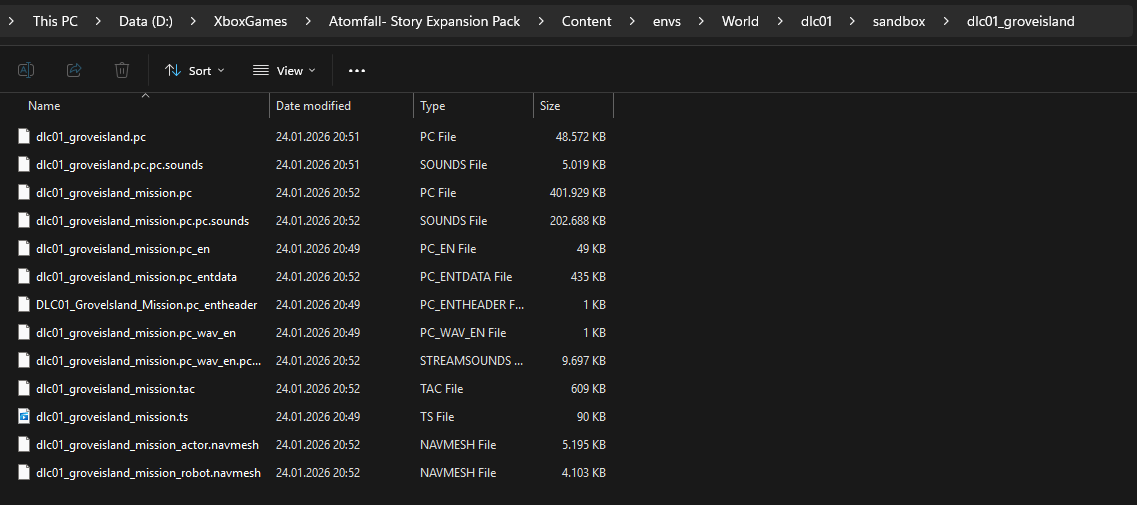Click the Type column header
The image size is (1137, 505).
coord(433,106)
